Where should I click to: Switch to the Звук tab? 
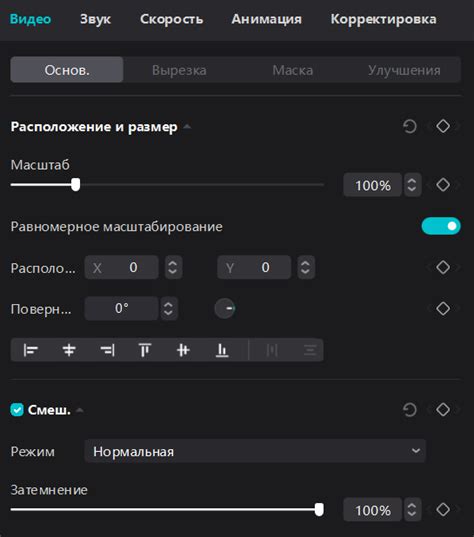pyautogui.click(x=95, y=19)
